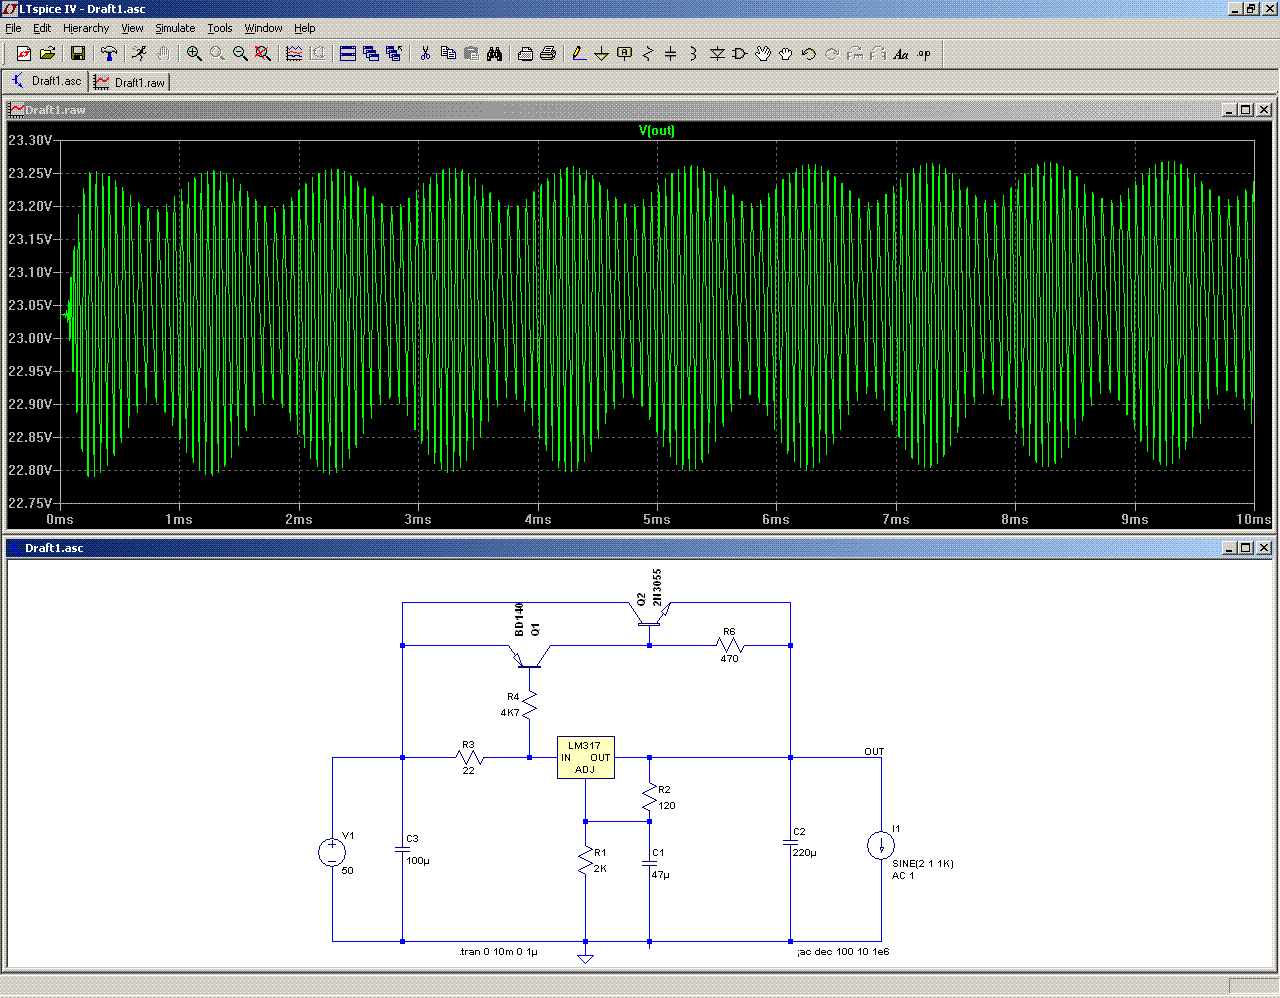
Task: Click the Paste clipboard icon
Action: point(471,54)
